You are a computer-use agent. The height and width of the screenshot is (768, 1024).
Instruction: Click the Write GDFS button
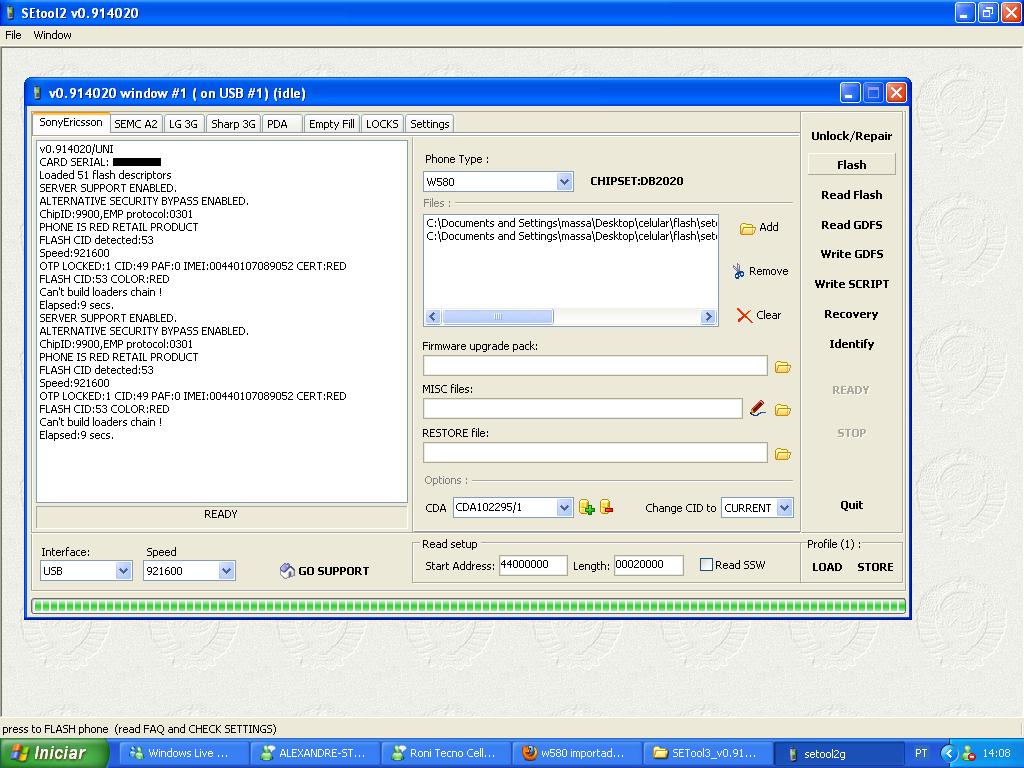[852, 254]
